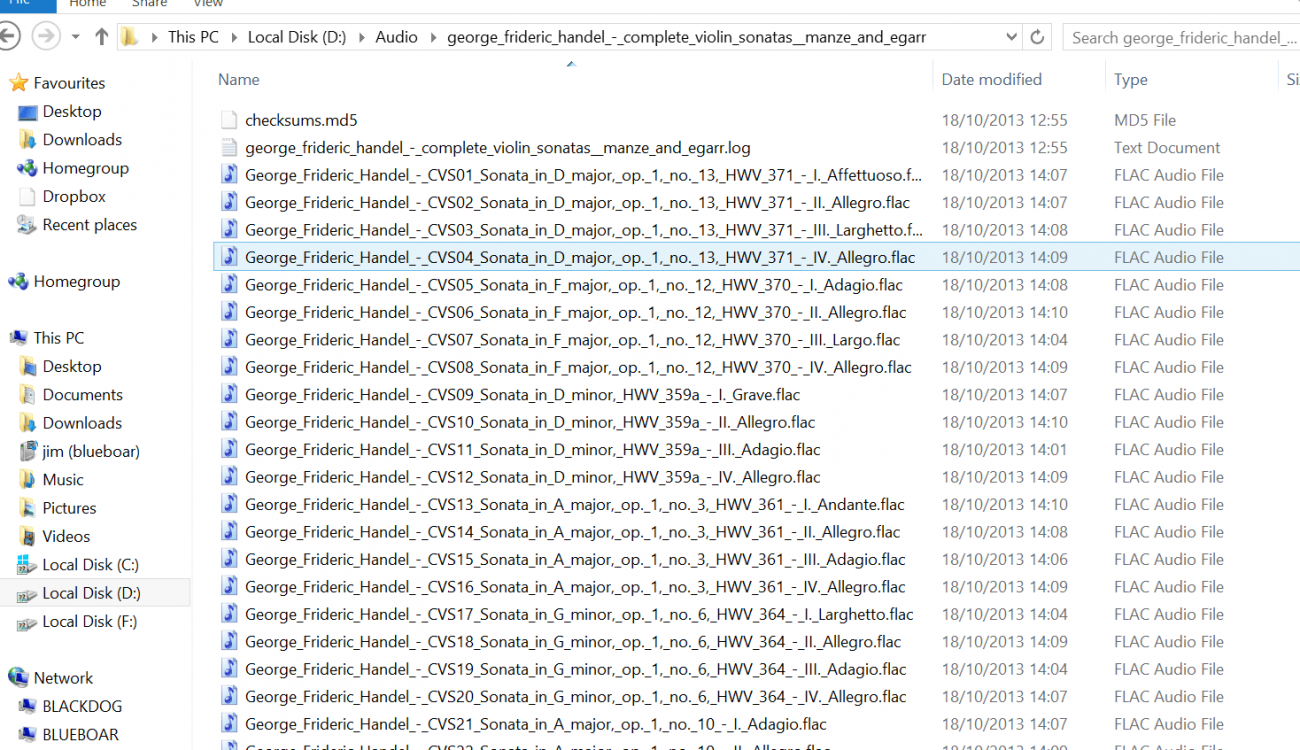1300x750 pixels.
Task: Select CVS11 Adagio HWV 359a file
Action: [x=533, y=450]
